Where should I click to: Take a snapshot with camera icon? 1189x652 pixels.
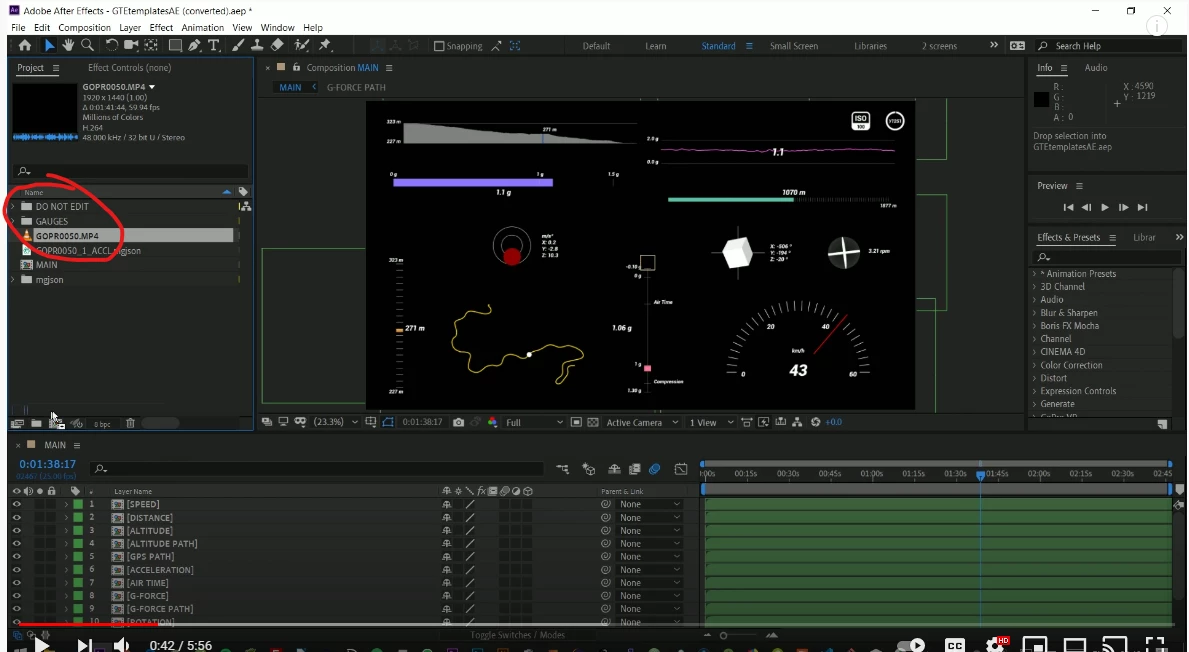[x=458, y=422]
